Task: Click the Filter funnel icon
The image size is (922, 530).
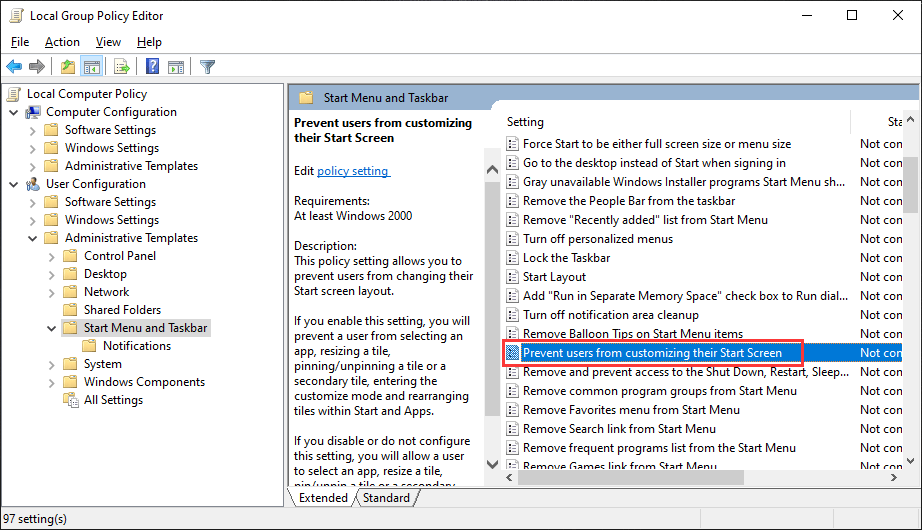Action: (207, 67)
